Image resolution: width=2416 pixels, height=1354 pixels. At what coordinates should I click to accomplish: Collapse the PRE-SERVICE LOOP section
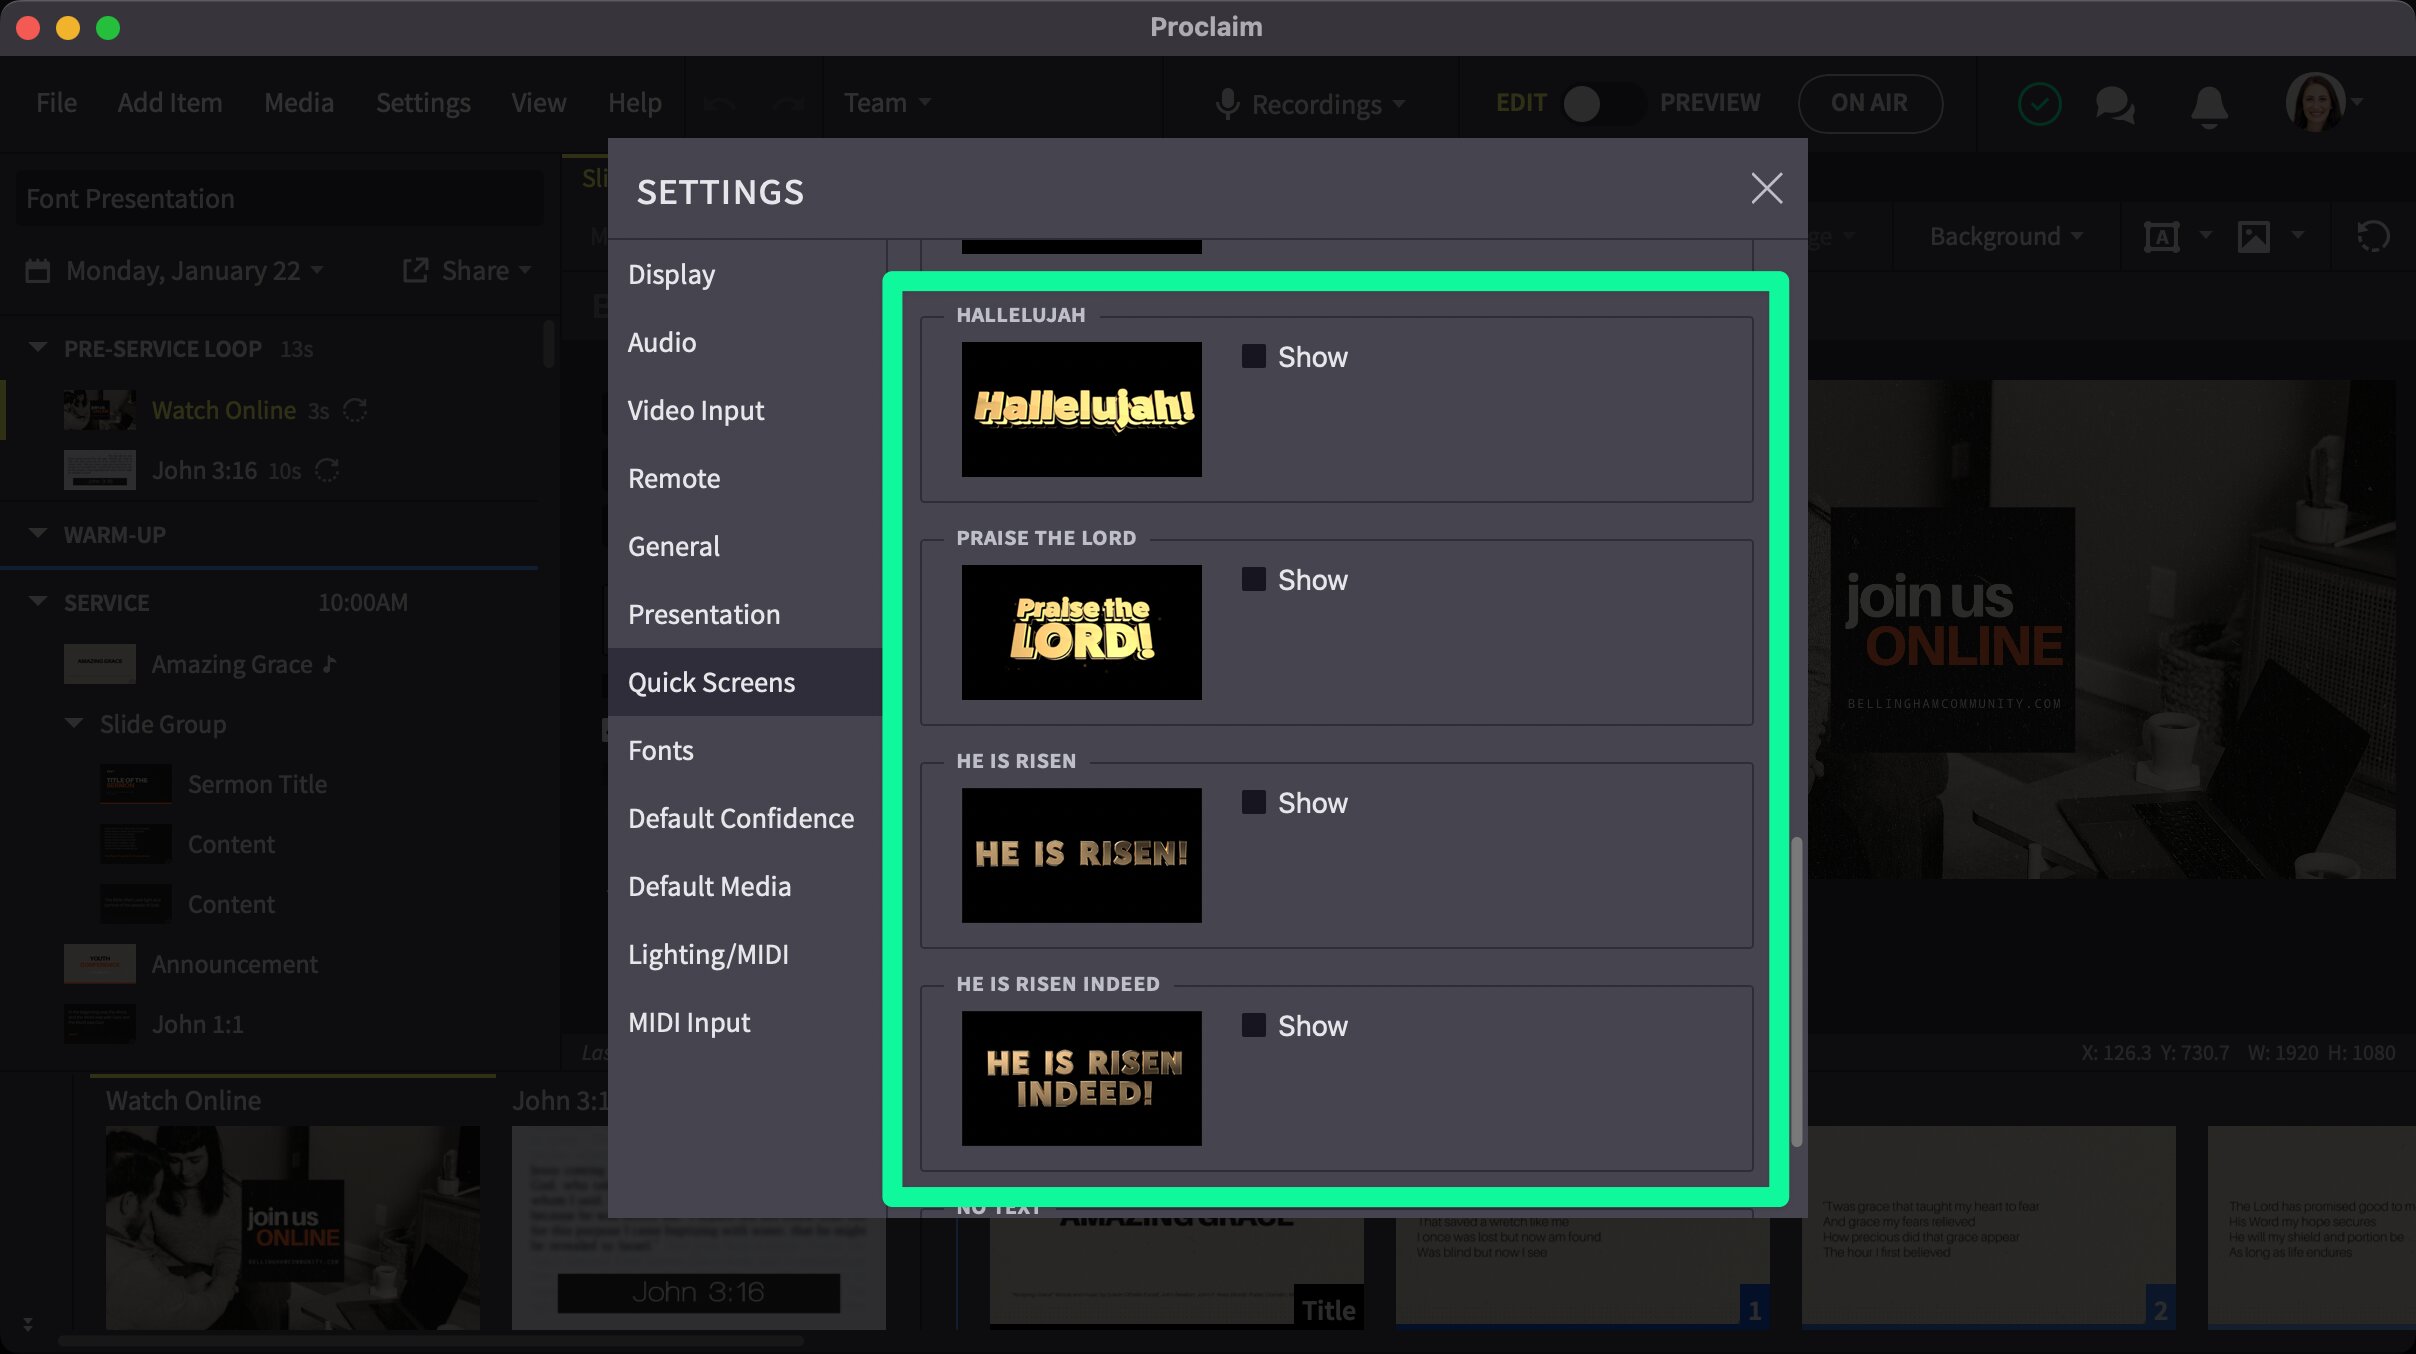37,348
